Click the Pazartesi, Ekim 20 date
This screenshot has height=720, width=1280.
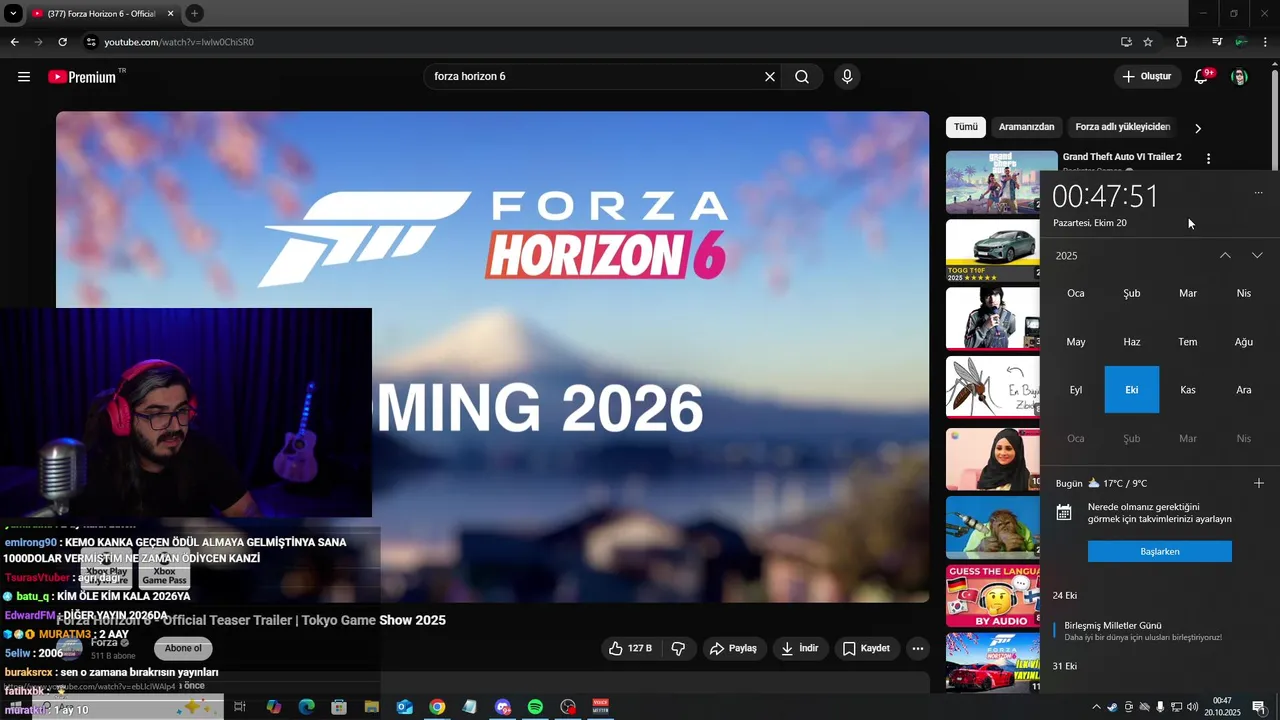click(1090, 223)
